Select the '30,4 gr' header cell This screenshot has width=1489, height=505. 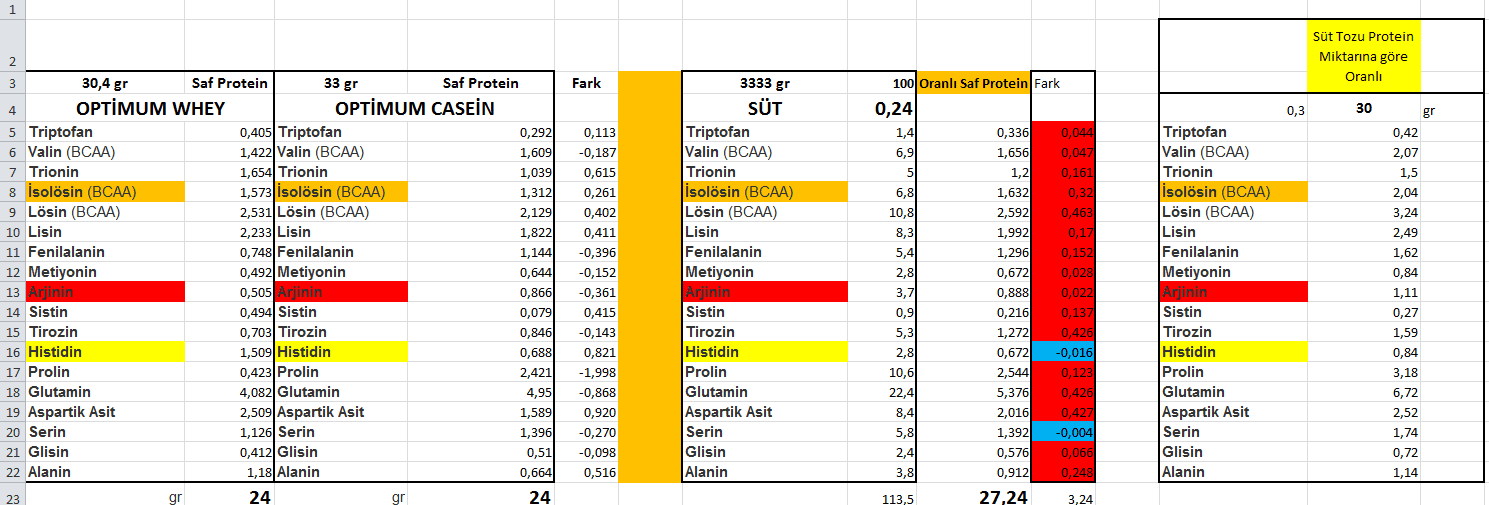click(x=105, y=83)
